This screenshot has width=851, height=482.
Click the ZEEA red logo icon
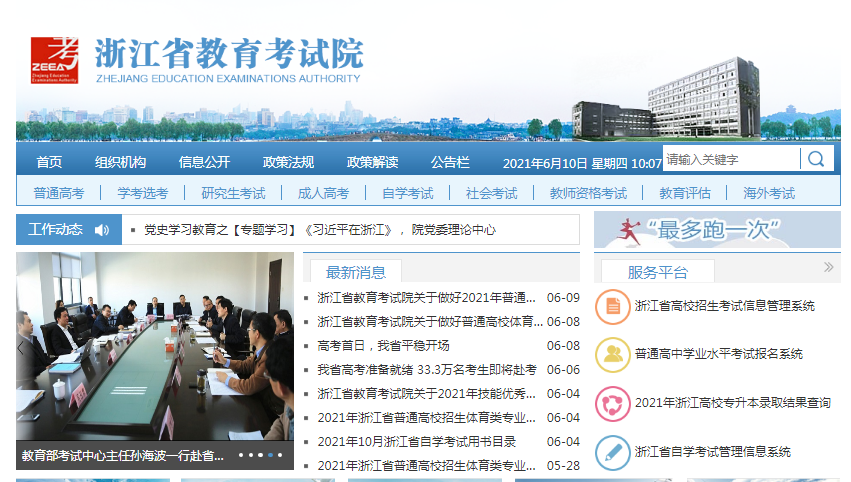(54, 60)
